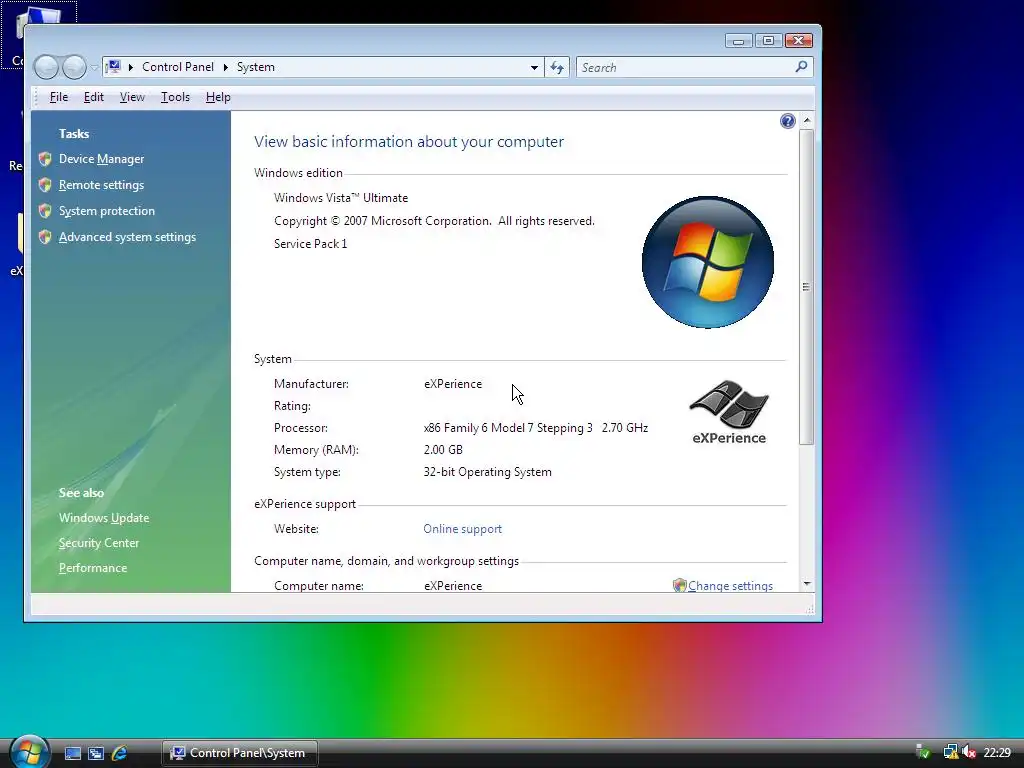
Task: Select System breadcrumb in address bar
Action: 255,67
